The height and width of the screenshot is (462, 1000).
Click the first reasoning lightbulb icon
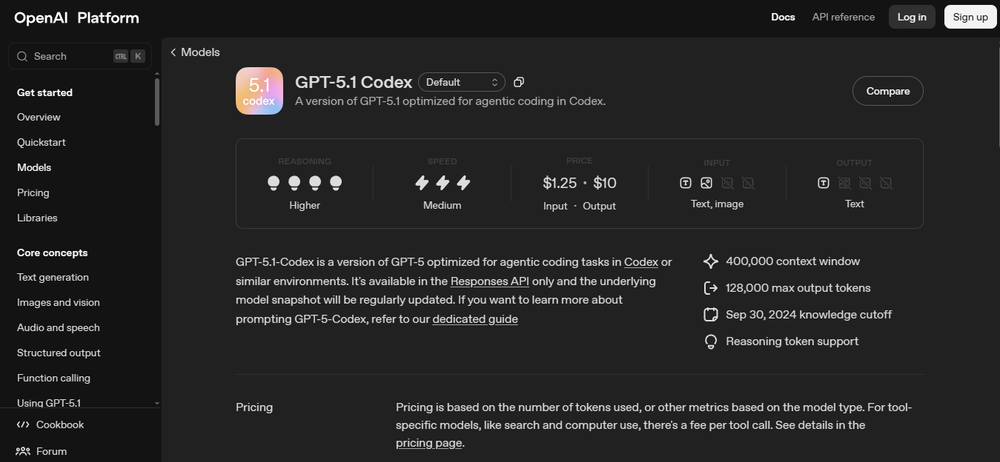point(273,183)
